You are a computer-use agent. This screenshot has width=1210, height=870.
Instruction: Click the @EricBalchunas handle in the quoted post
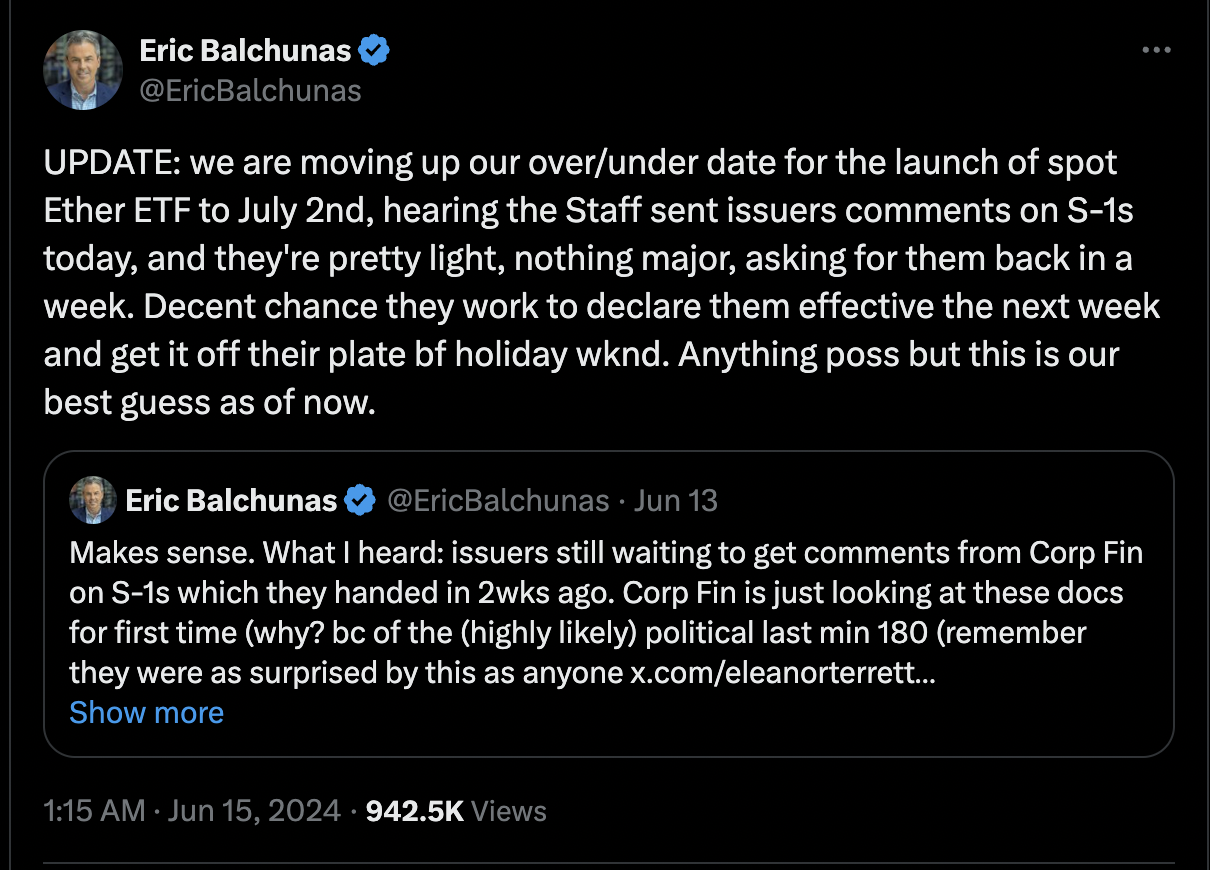pos(497,500)
